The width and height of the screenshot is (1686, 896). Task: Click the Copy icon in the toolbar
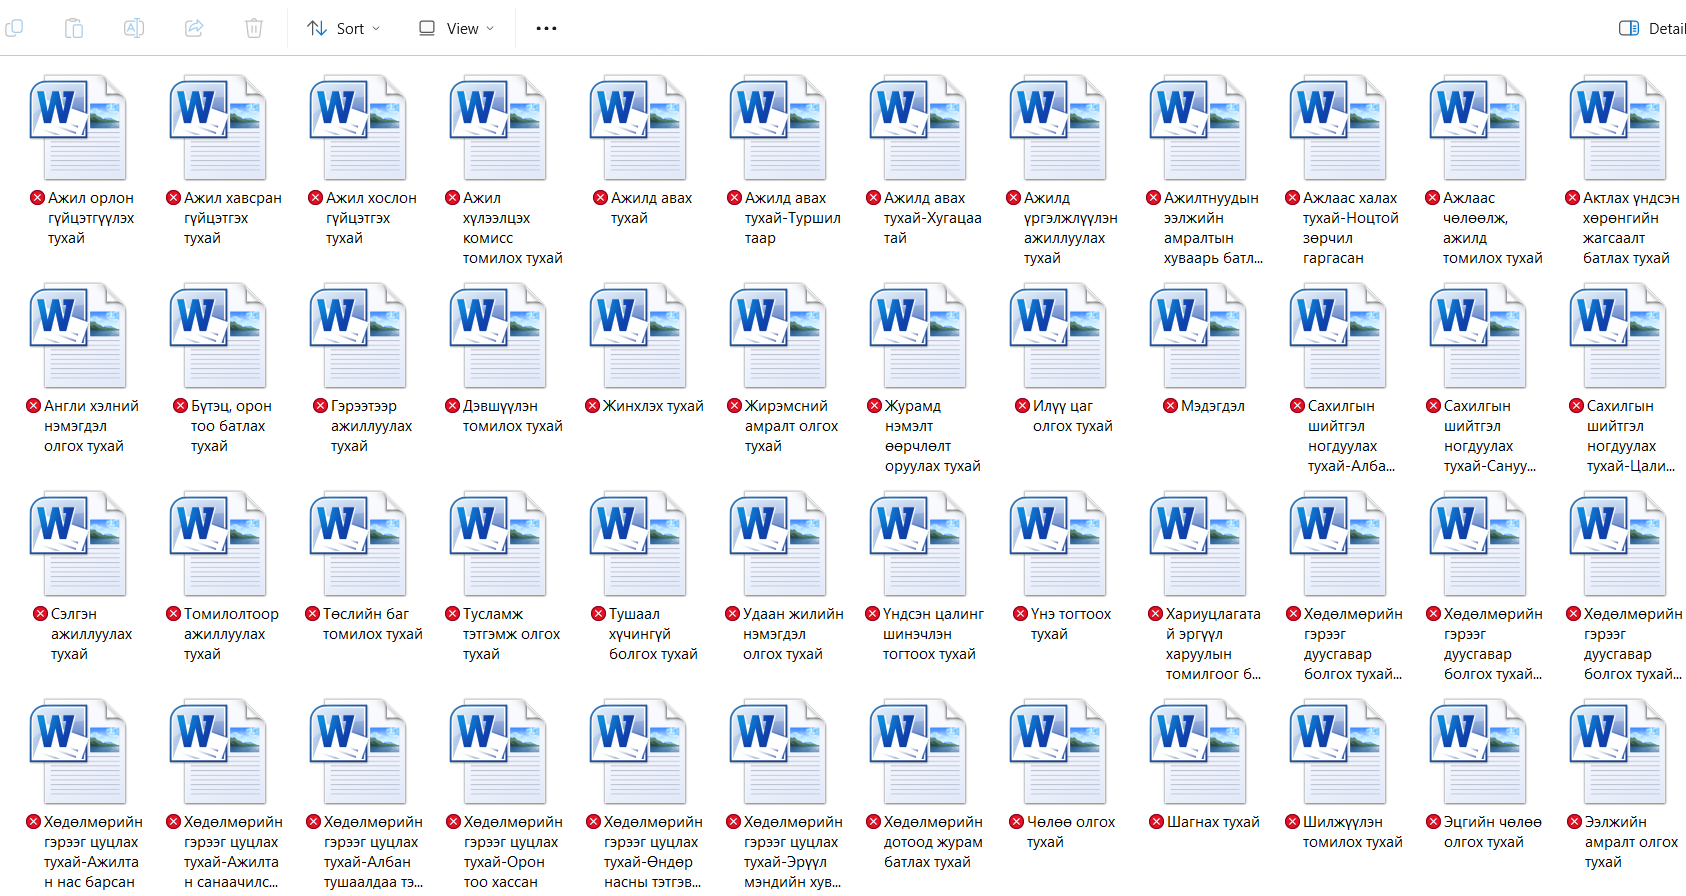pos(14,28)
